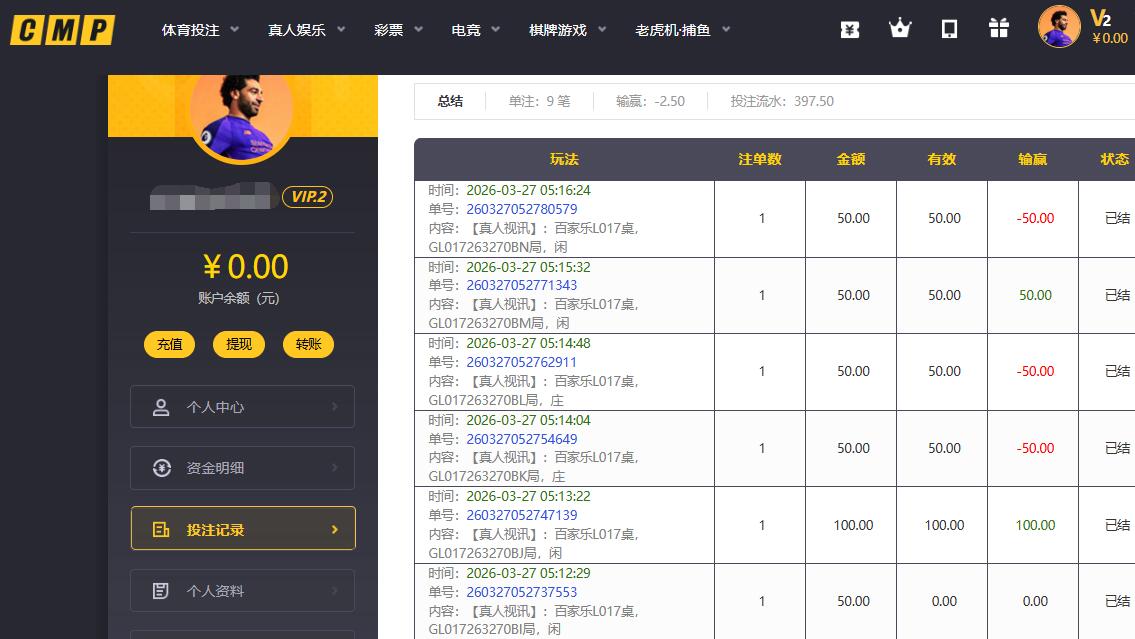Open the mobile app icon in the header

tap(948, 28)
